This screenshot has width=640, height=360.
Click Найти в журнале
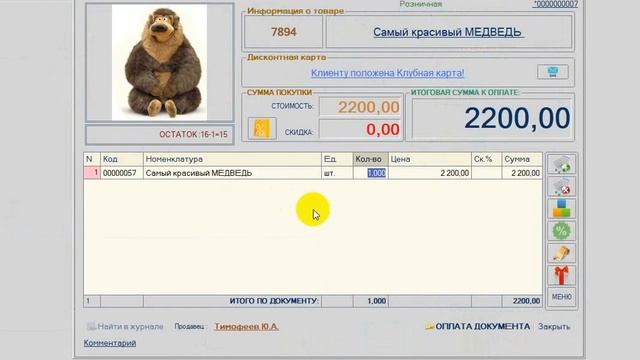point(125,327)
